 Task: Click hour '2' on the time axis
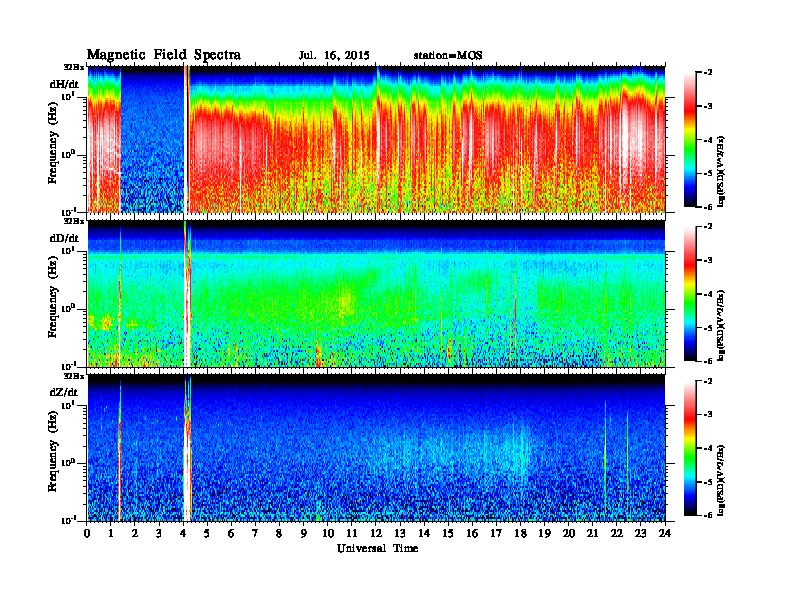pyautogui.click(x=135, y=534)
